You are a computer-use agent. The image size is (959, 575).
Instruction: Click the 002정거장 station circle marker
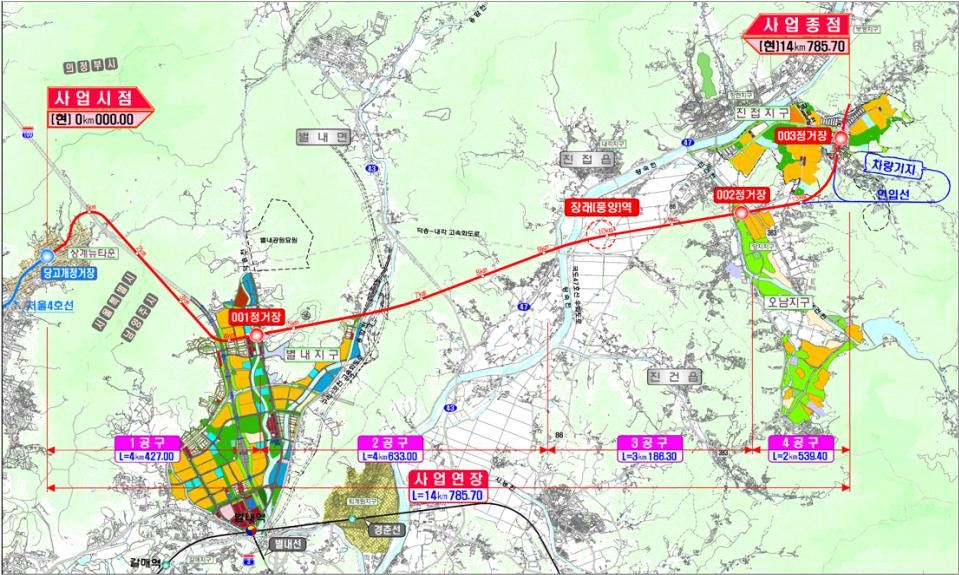click(x=740, y=213)
